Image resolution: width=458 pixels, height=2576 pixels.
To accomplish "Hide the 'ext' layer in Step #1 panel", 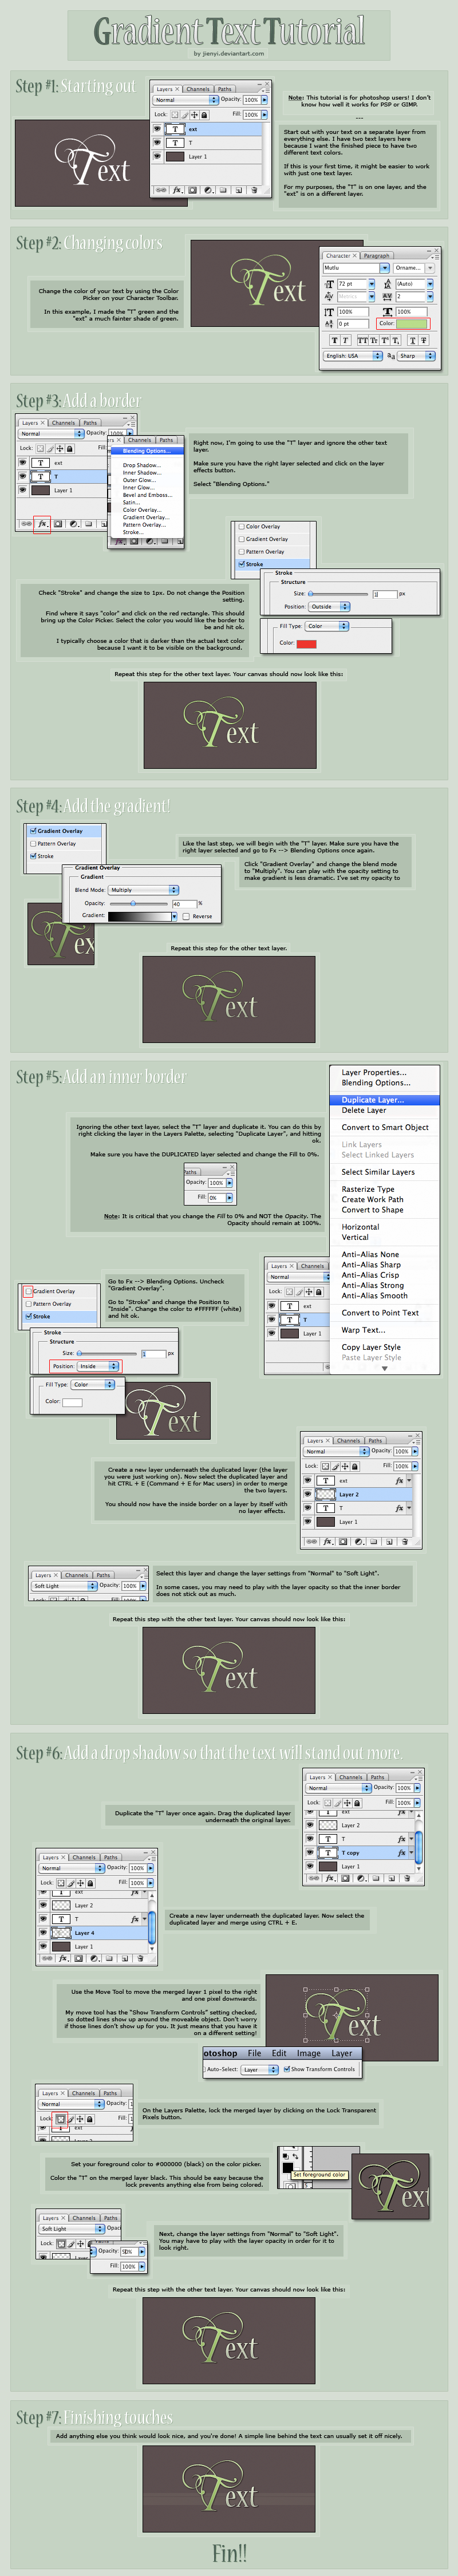I will click(157, 129).
